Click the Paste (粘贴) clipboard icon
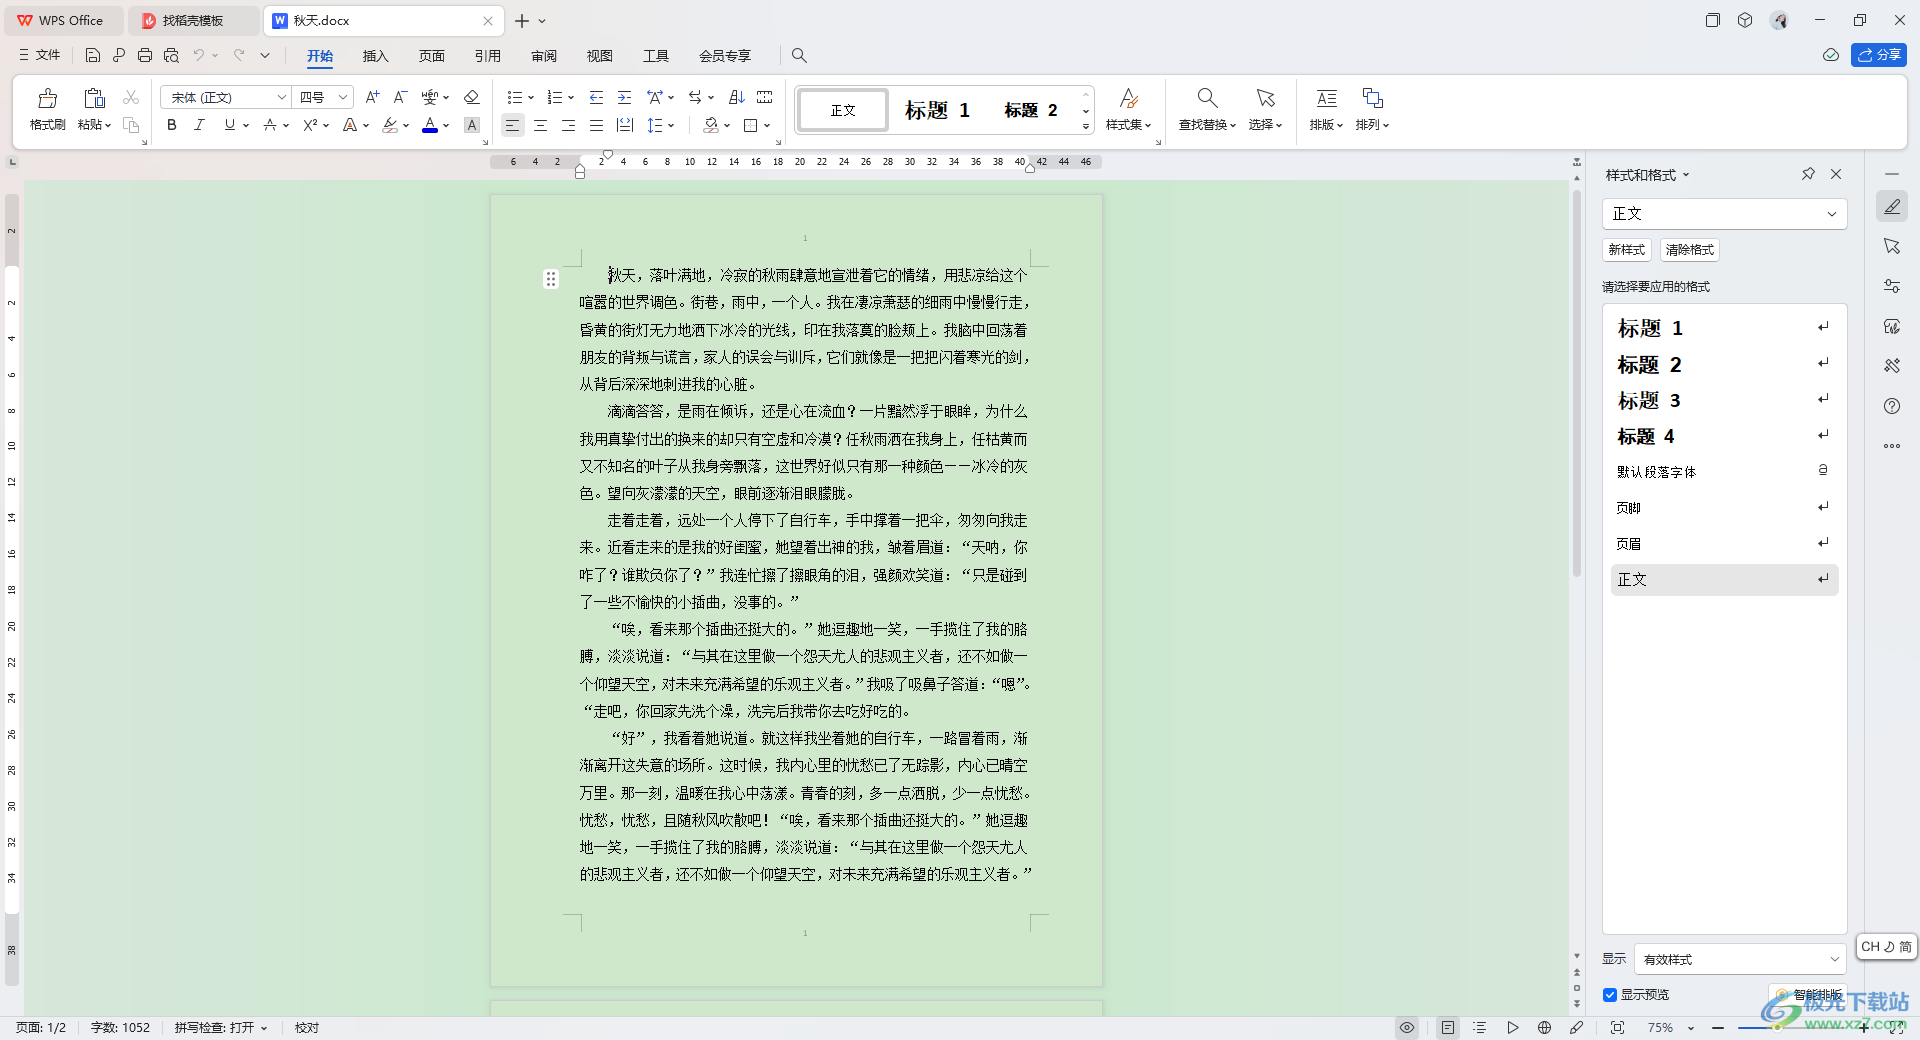The image size is (1920, 1040). coord(94,98)
